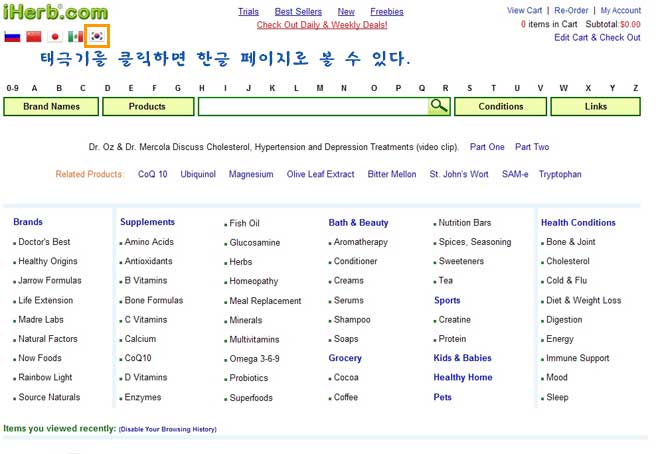Viewport: 660px width, 454px height.
Task: Click inside the search text field
Action: 314,106
